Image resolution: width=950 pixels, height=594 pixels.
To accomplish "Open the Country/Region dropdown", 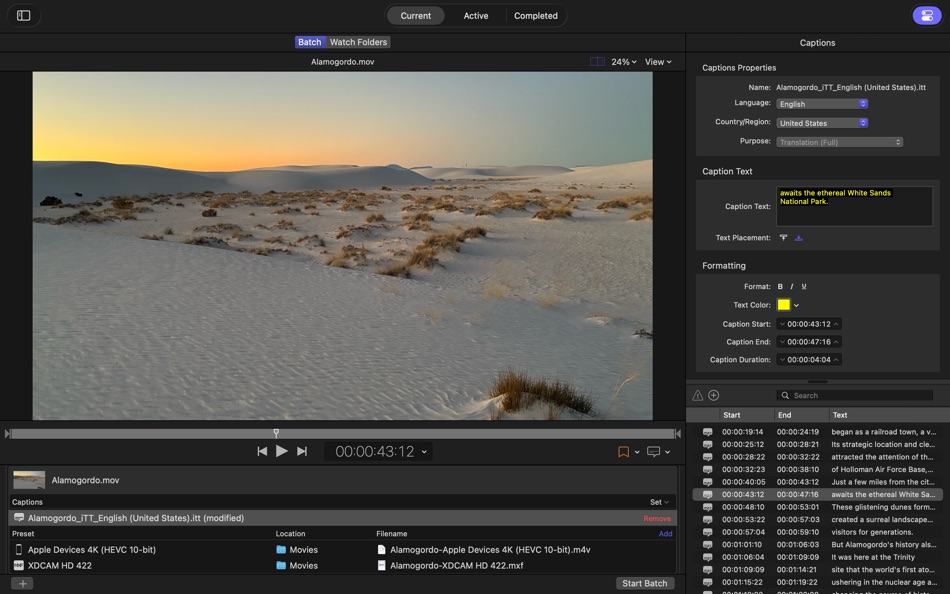I will pos(822,123).
